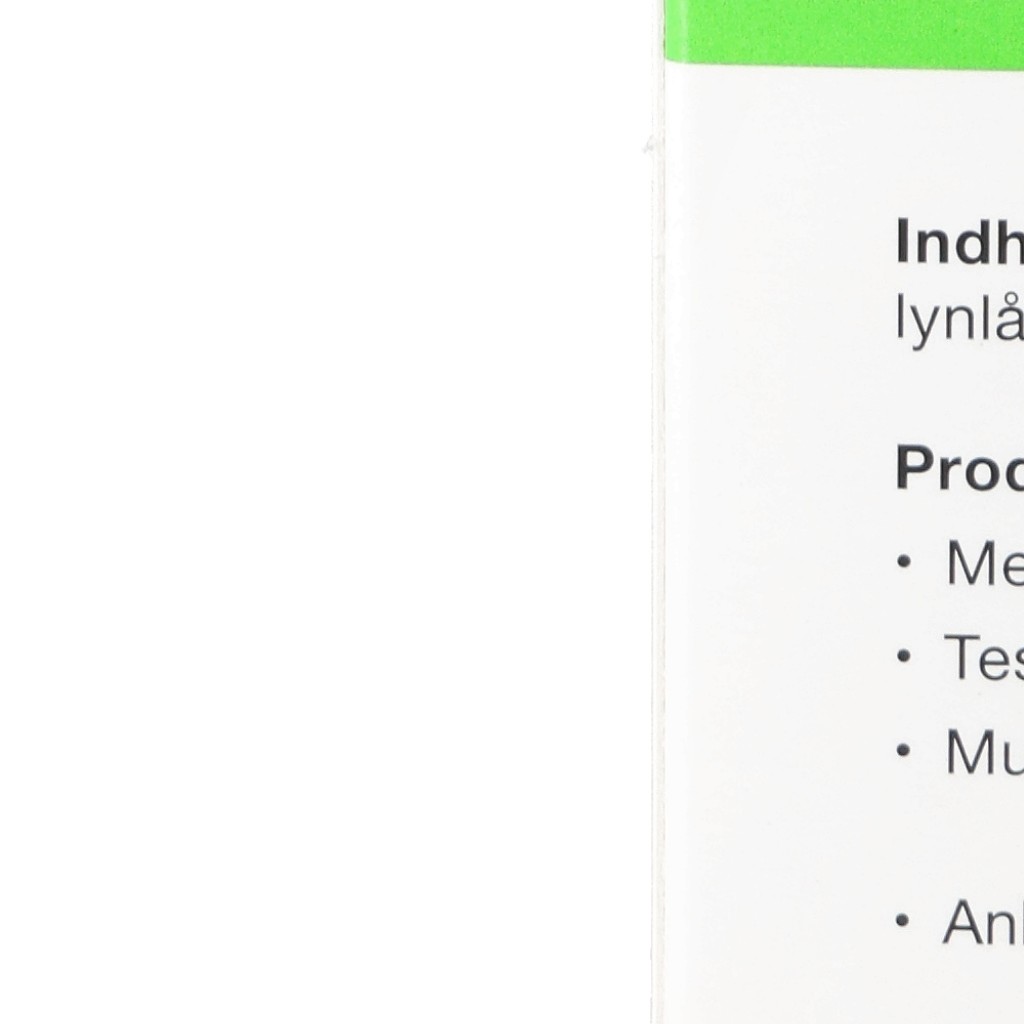This screenshot has width=1024, height=1024.
Task: Click the bold "Indh" heading text
Action: [958, 243]
